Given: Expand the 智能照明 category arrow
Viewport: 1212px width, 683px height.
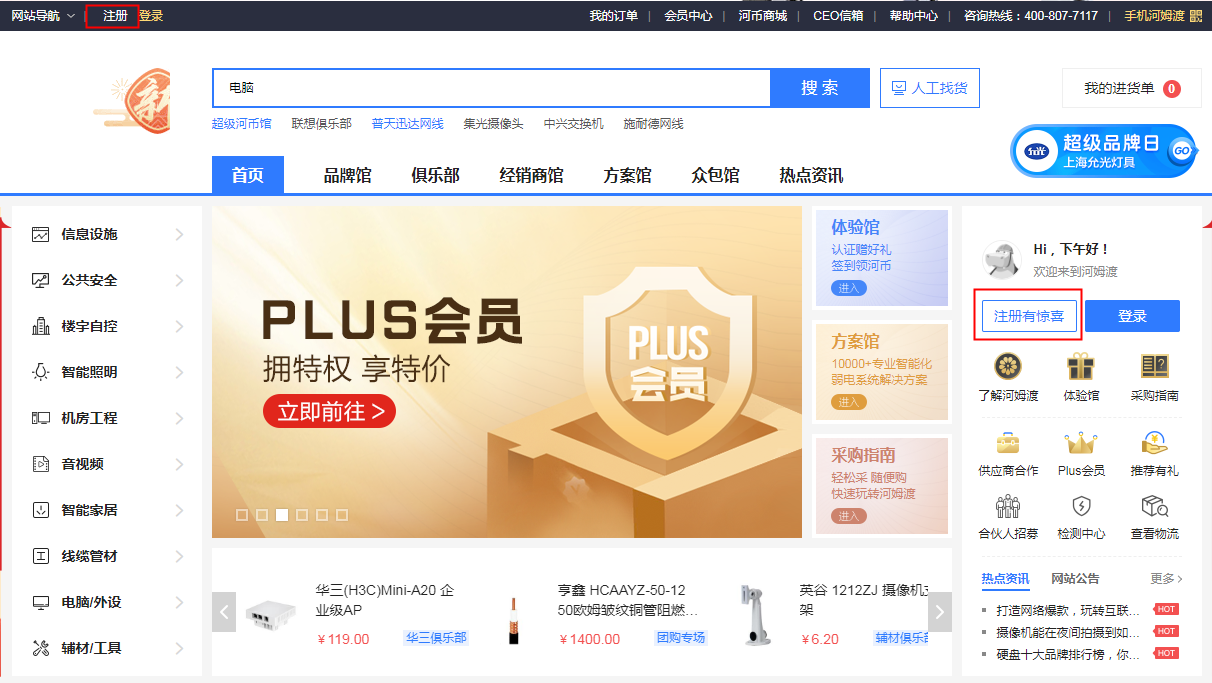Looking at the screenshot, I should point(180,372).
